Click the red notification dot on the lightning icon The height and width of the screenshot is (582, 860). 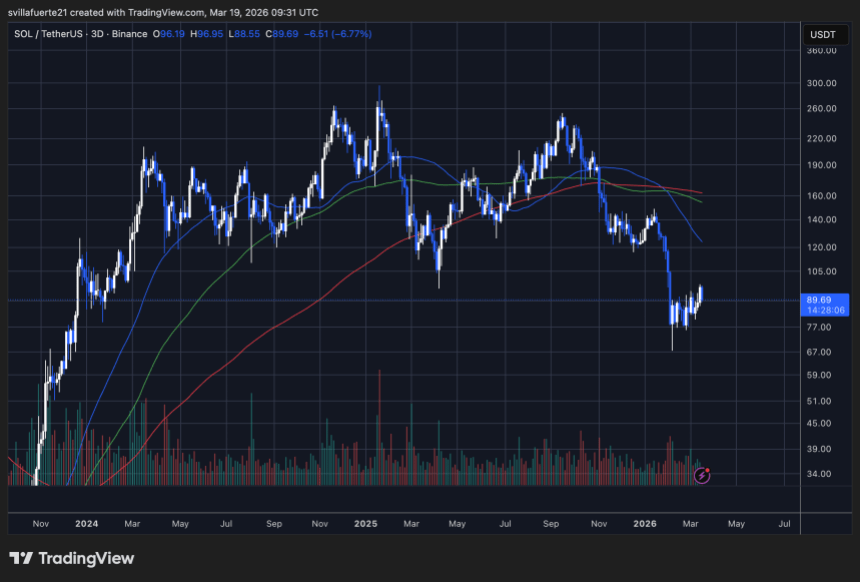709,470
